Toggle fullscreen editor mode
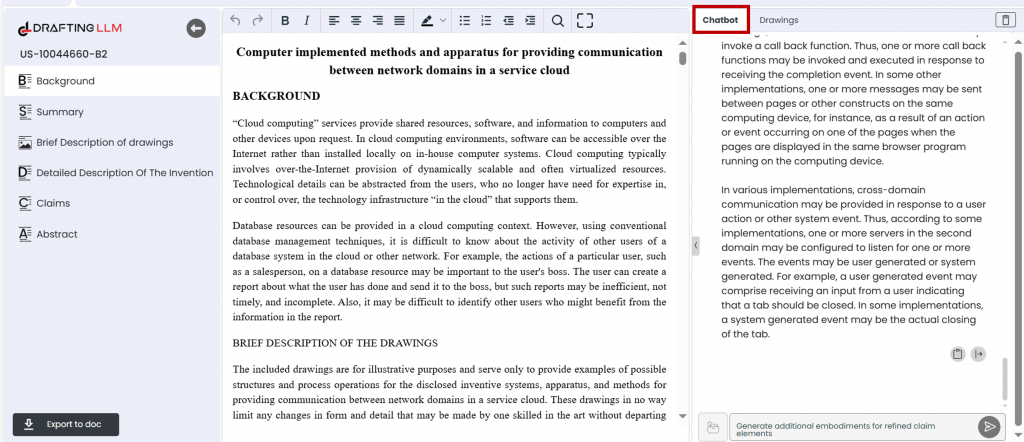 (x=585, y=21)
